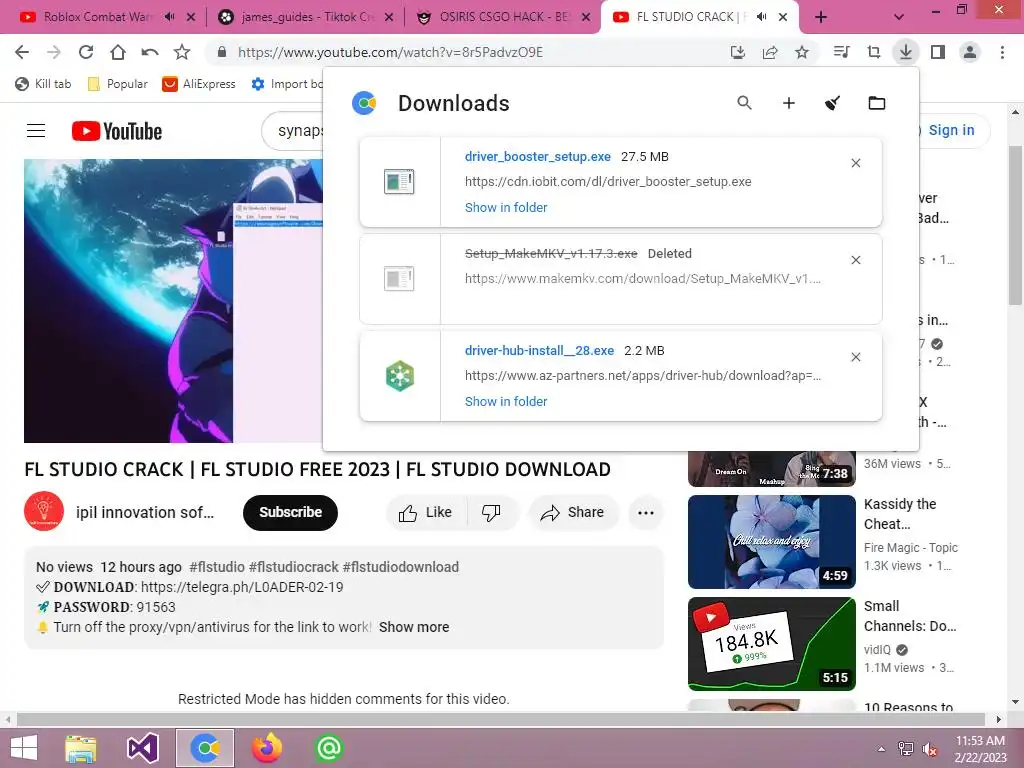Click the browser forward arrow
This screenshot has width=1024, height=768.
pyautogui.click(x=54, y=52)
